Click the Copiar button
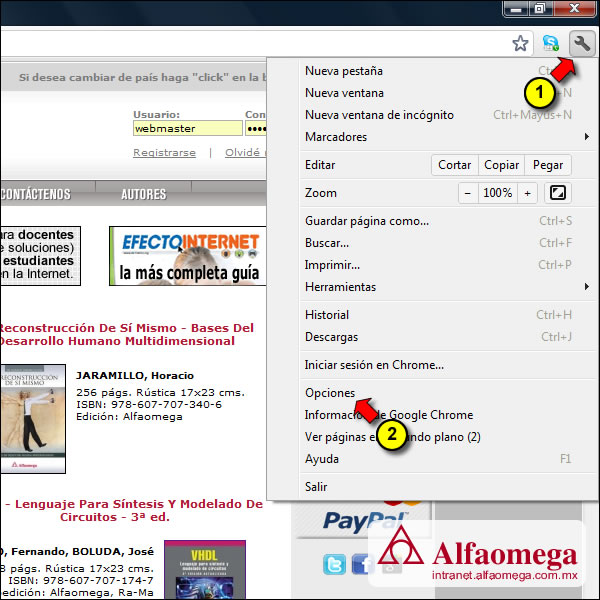This screenshot has height=600, width=600. (x=501, y=165)
